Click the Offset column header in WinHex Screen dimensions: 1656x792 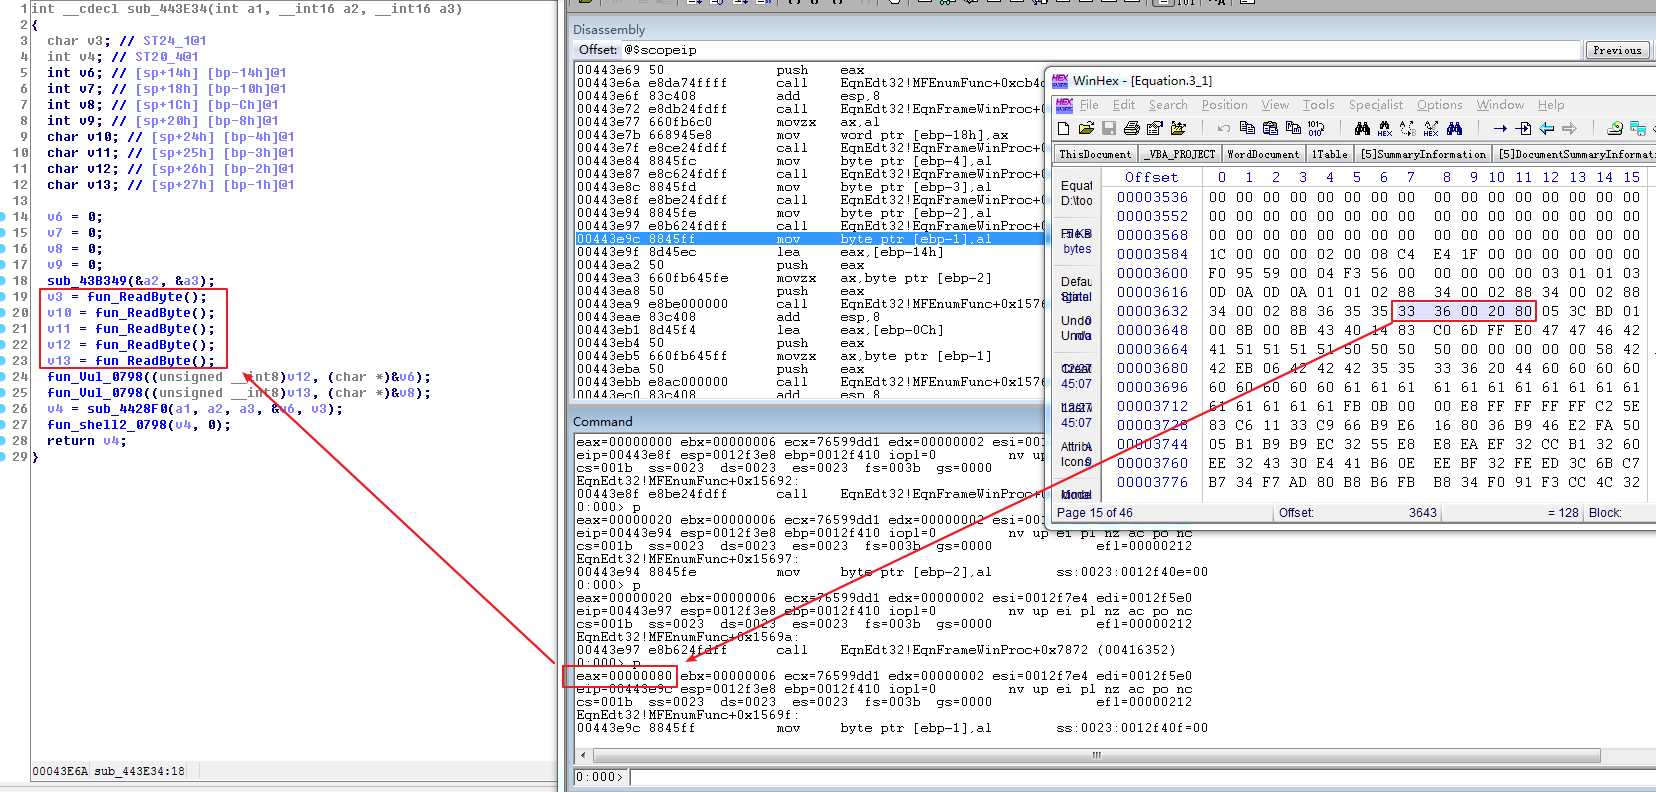(1151, 177)
